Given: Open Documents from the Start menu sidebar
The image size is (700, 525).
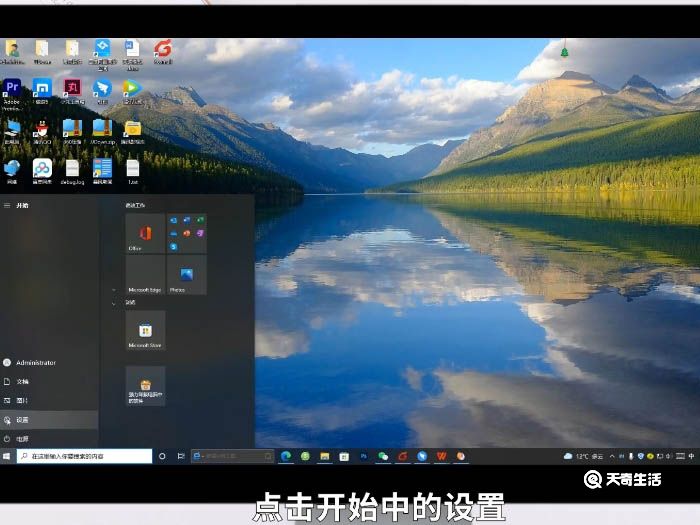Looking at the screenshot, I should (x=22, y=382).
